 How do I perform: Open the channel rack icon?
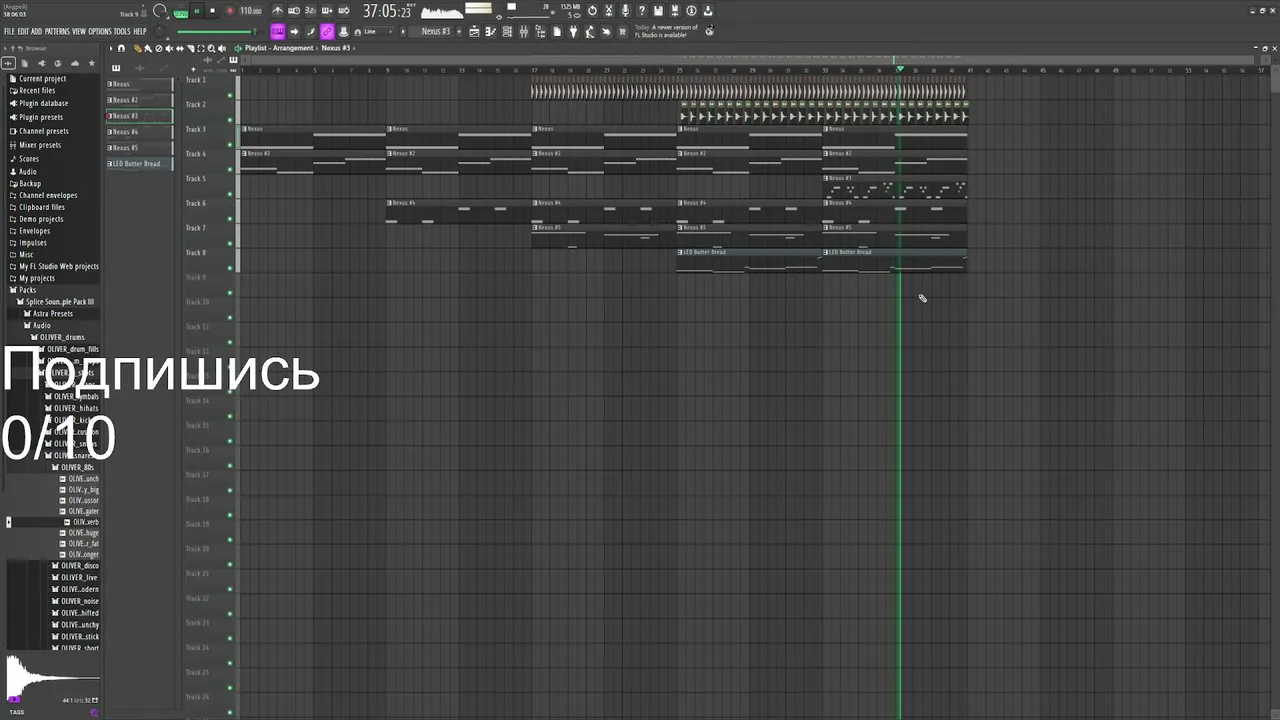tap(507, 31)
